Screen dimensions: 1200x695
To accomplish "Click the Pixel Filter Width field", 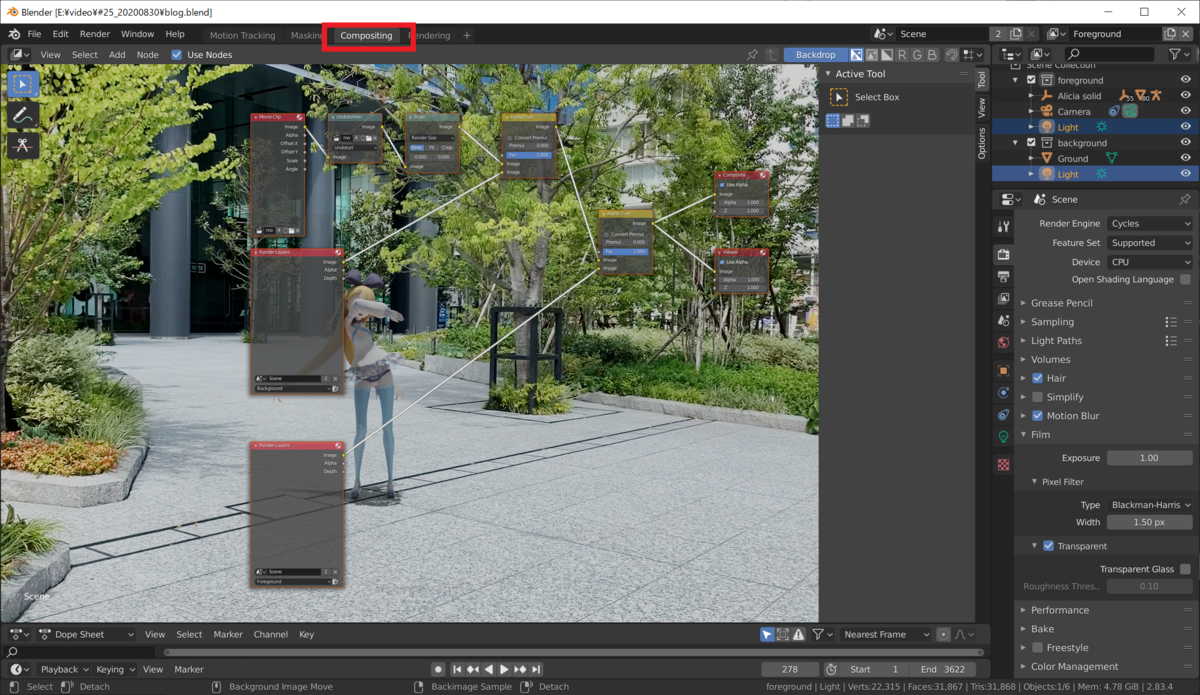I will (x=1149, y=522).
